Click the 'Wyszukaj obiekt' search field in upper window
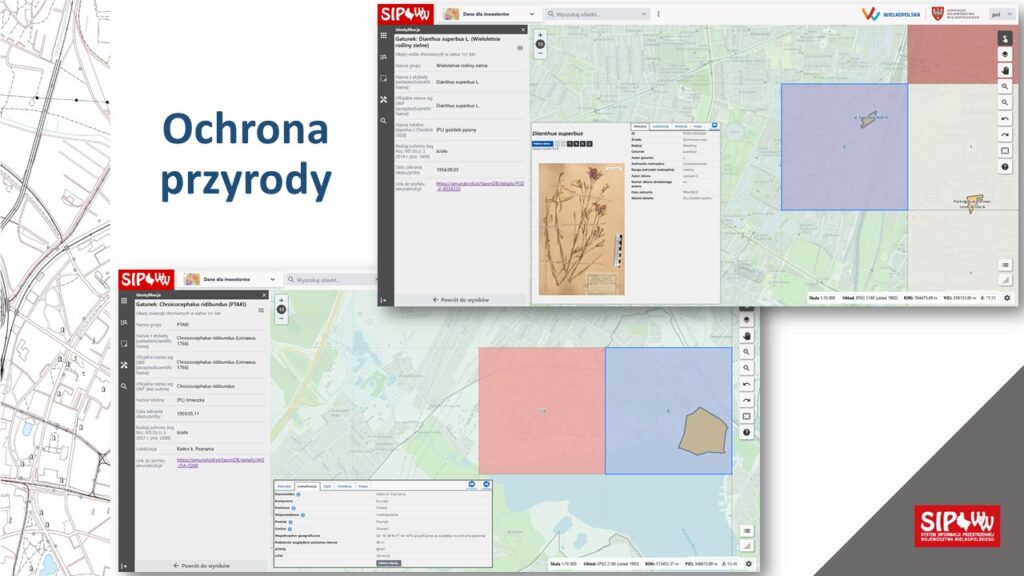 [600, 14]
